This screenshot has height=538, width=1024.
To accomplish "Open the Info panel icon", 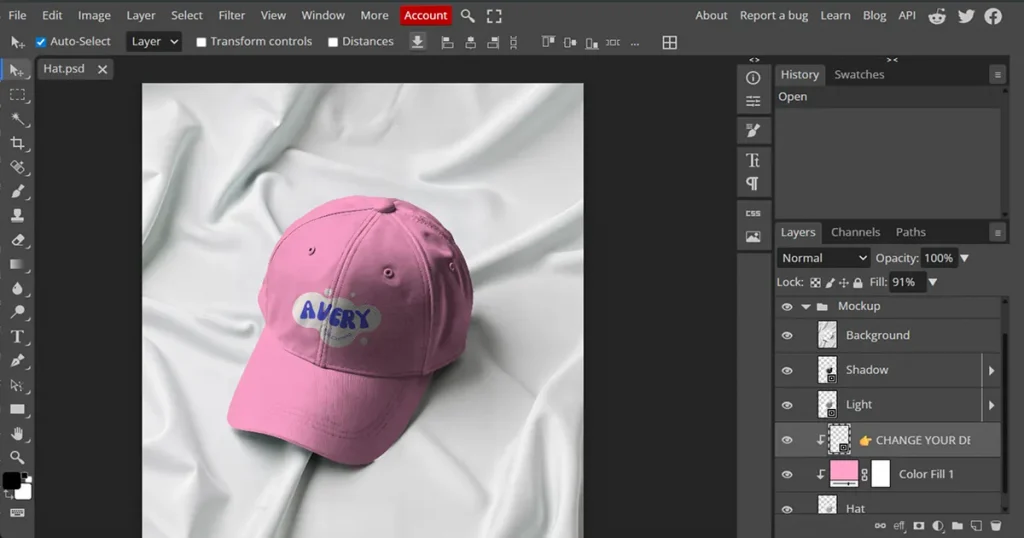I will click(753, 78).
